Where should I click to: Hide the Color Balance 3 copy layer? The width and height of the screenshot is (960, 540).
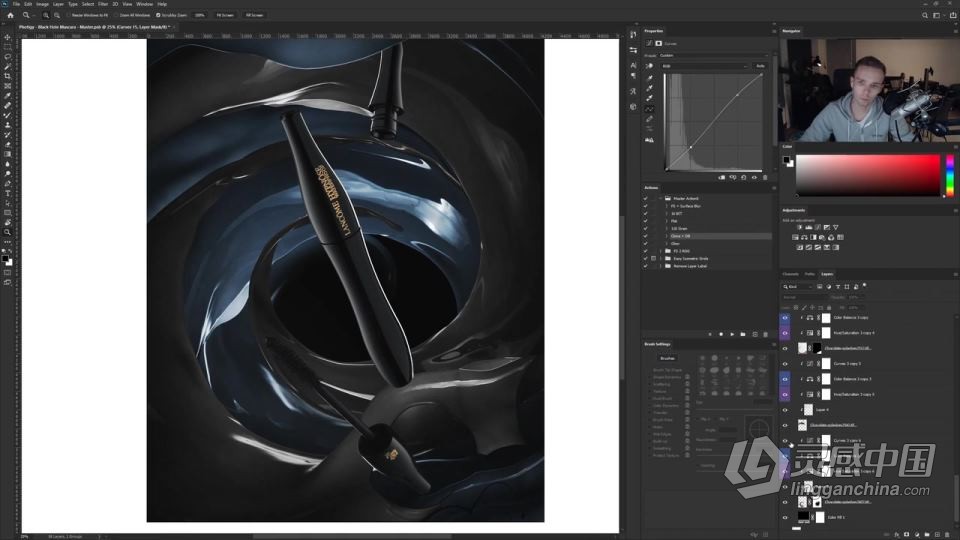785,318
